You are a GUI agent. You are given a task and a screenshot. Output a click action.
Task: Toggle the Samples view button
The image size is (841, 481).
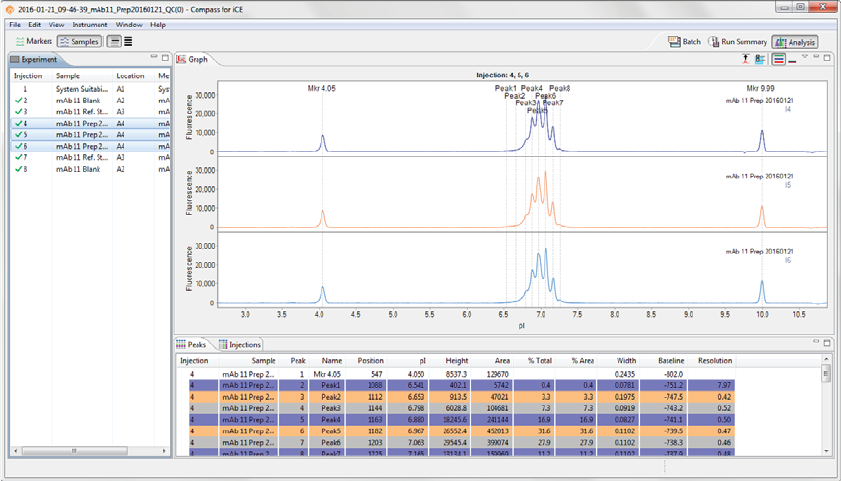(x=79, y=42)
